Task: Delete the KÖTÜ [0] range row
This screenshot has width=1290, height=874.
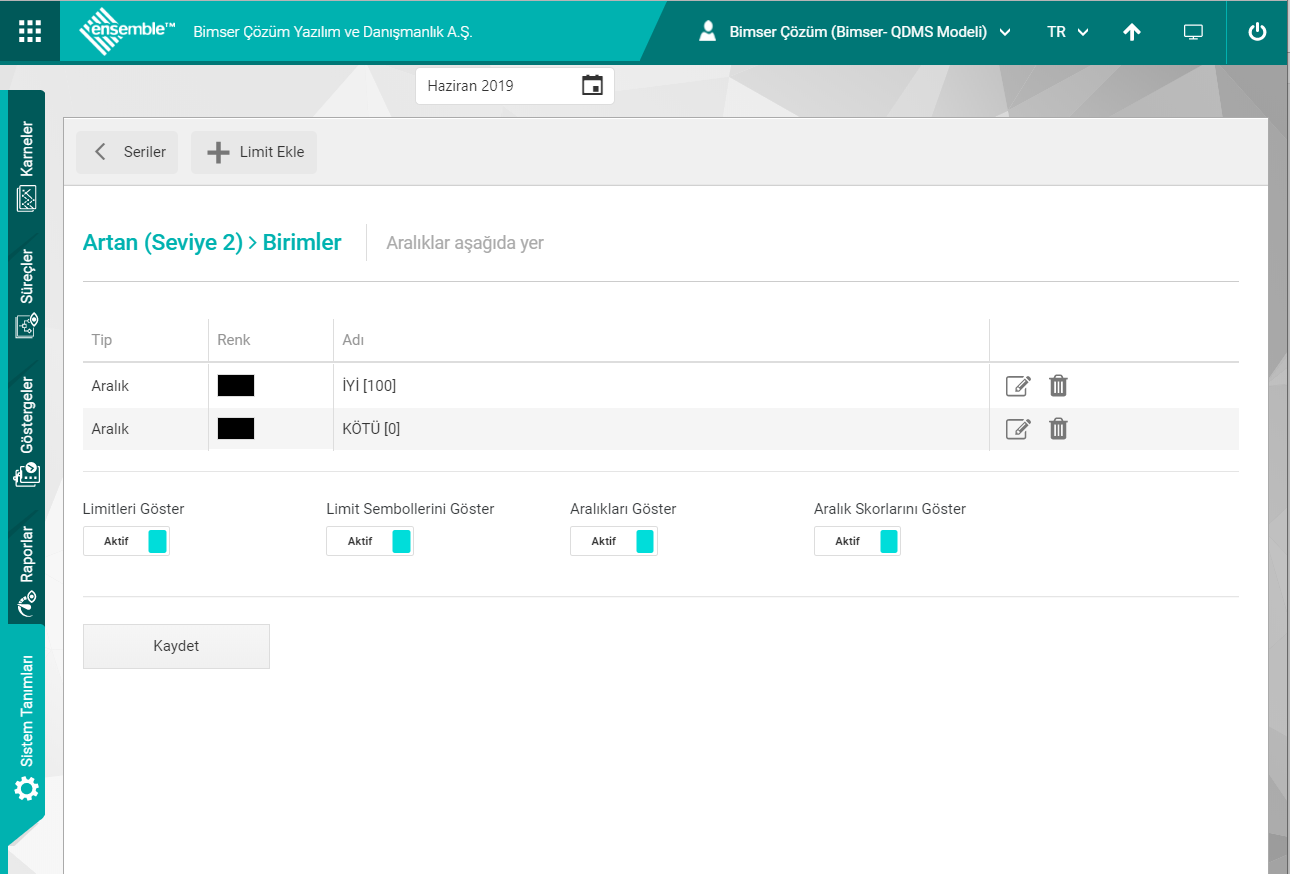Action: pyautogui.click(x=1058, y=429)
